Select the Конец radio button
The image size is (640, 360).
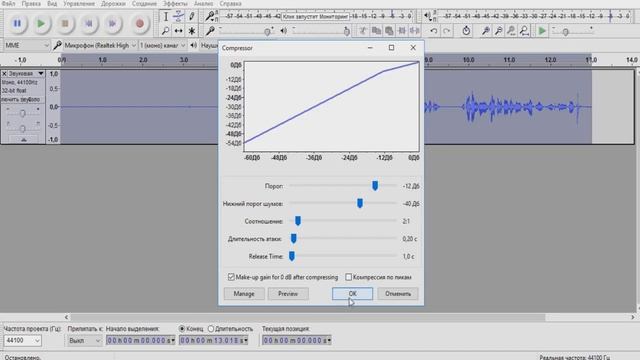coord(182,329)
